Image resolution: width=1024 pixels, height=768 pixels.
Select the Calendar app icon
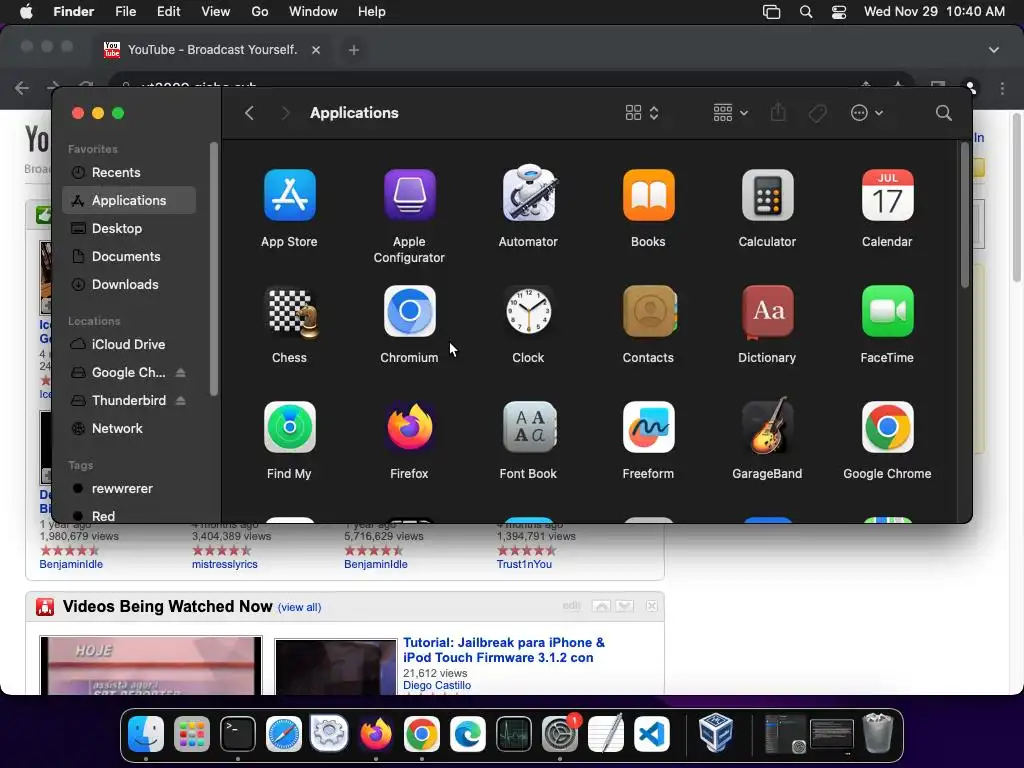[888, 195]
